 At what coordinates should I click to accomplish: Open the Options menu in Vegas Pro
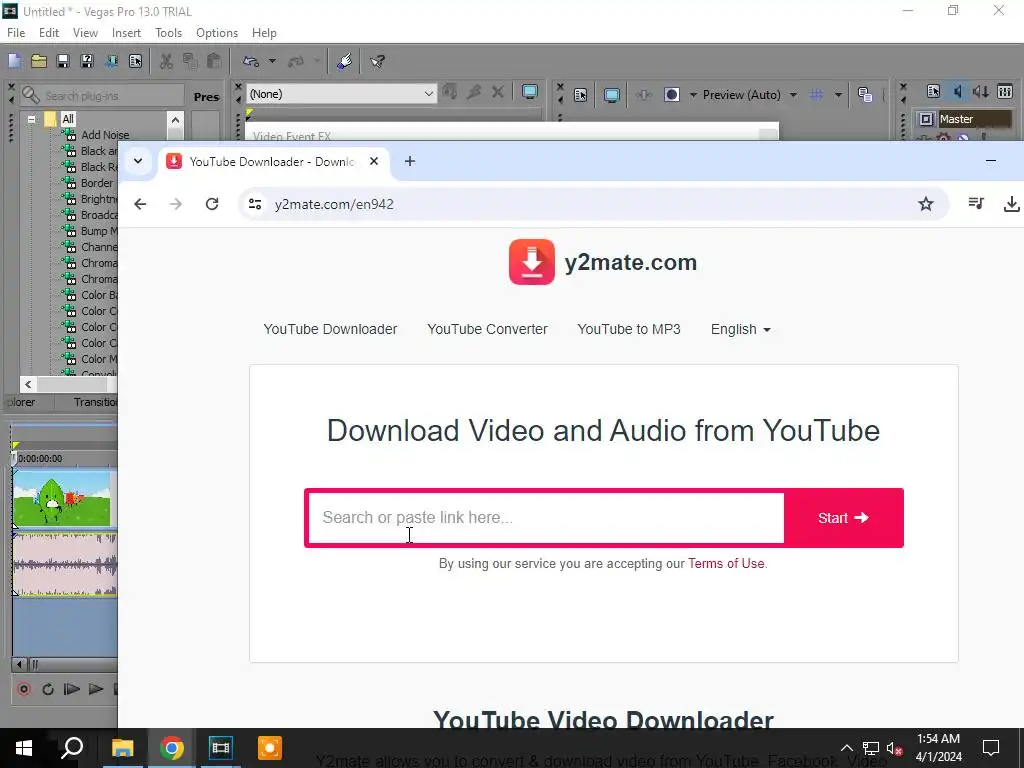pyautogui.click(x=217, y=33)
